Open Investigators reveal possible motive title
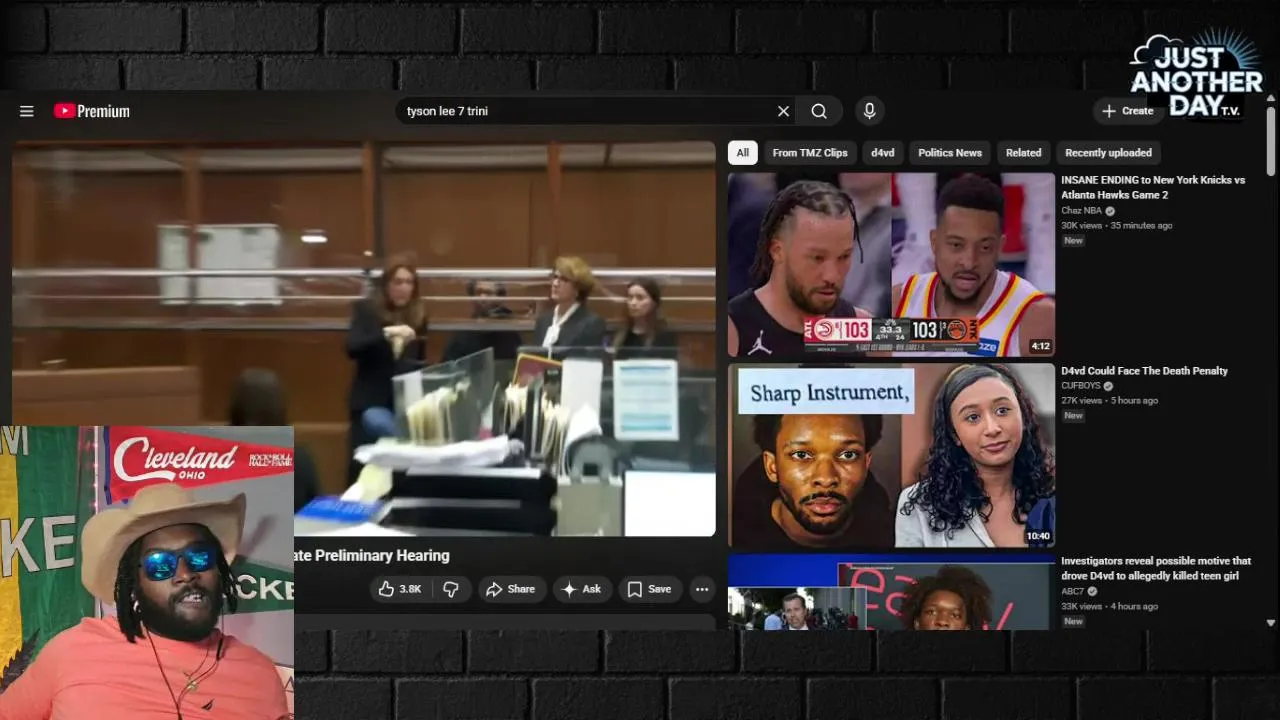Screen dimensions: 1280x720 1156,568
